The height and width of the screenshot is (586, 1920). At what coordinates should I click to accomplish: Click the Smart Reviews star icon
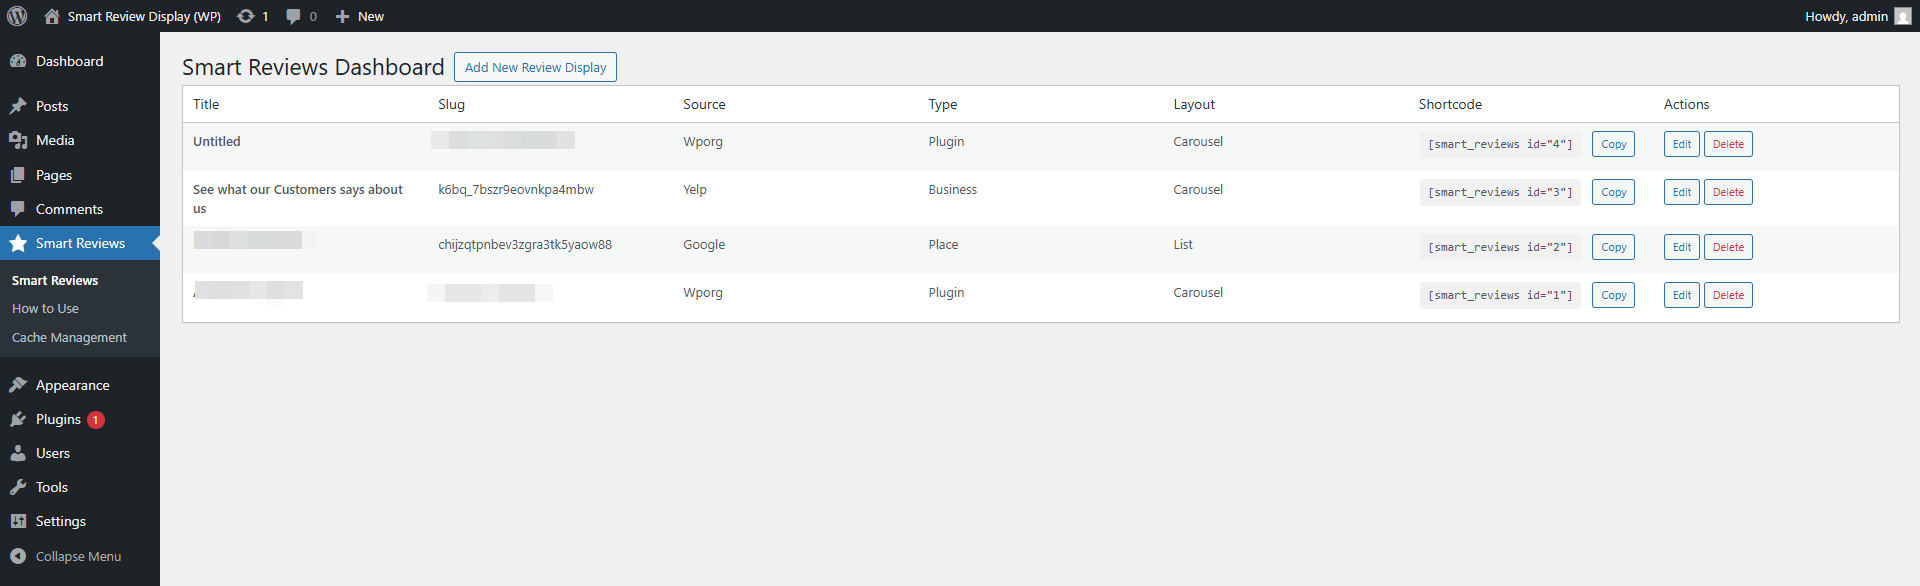[22, 243]
